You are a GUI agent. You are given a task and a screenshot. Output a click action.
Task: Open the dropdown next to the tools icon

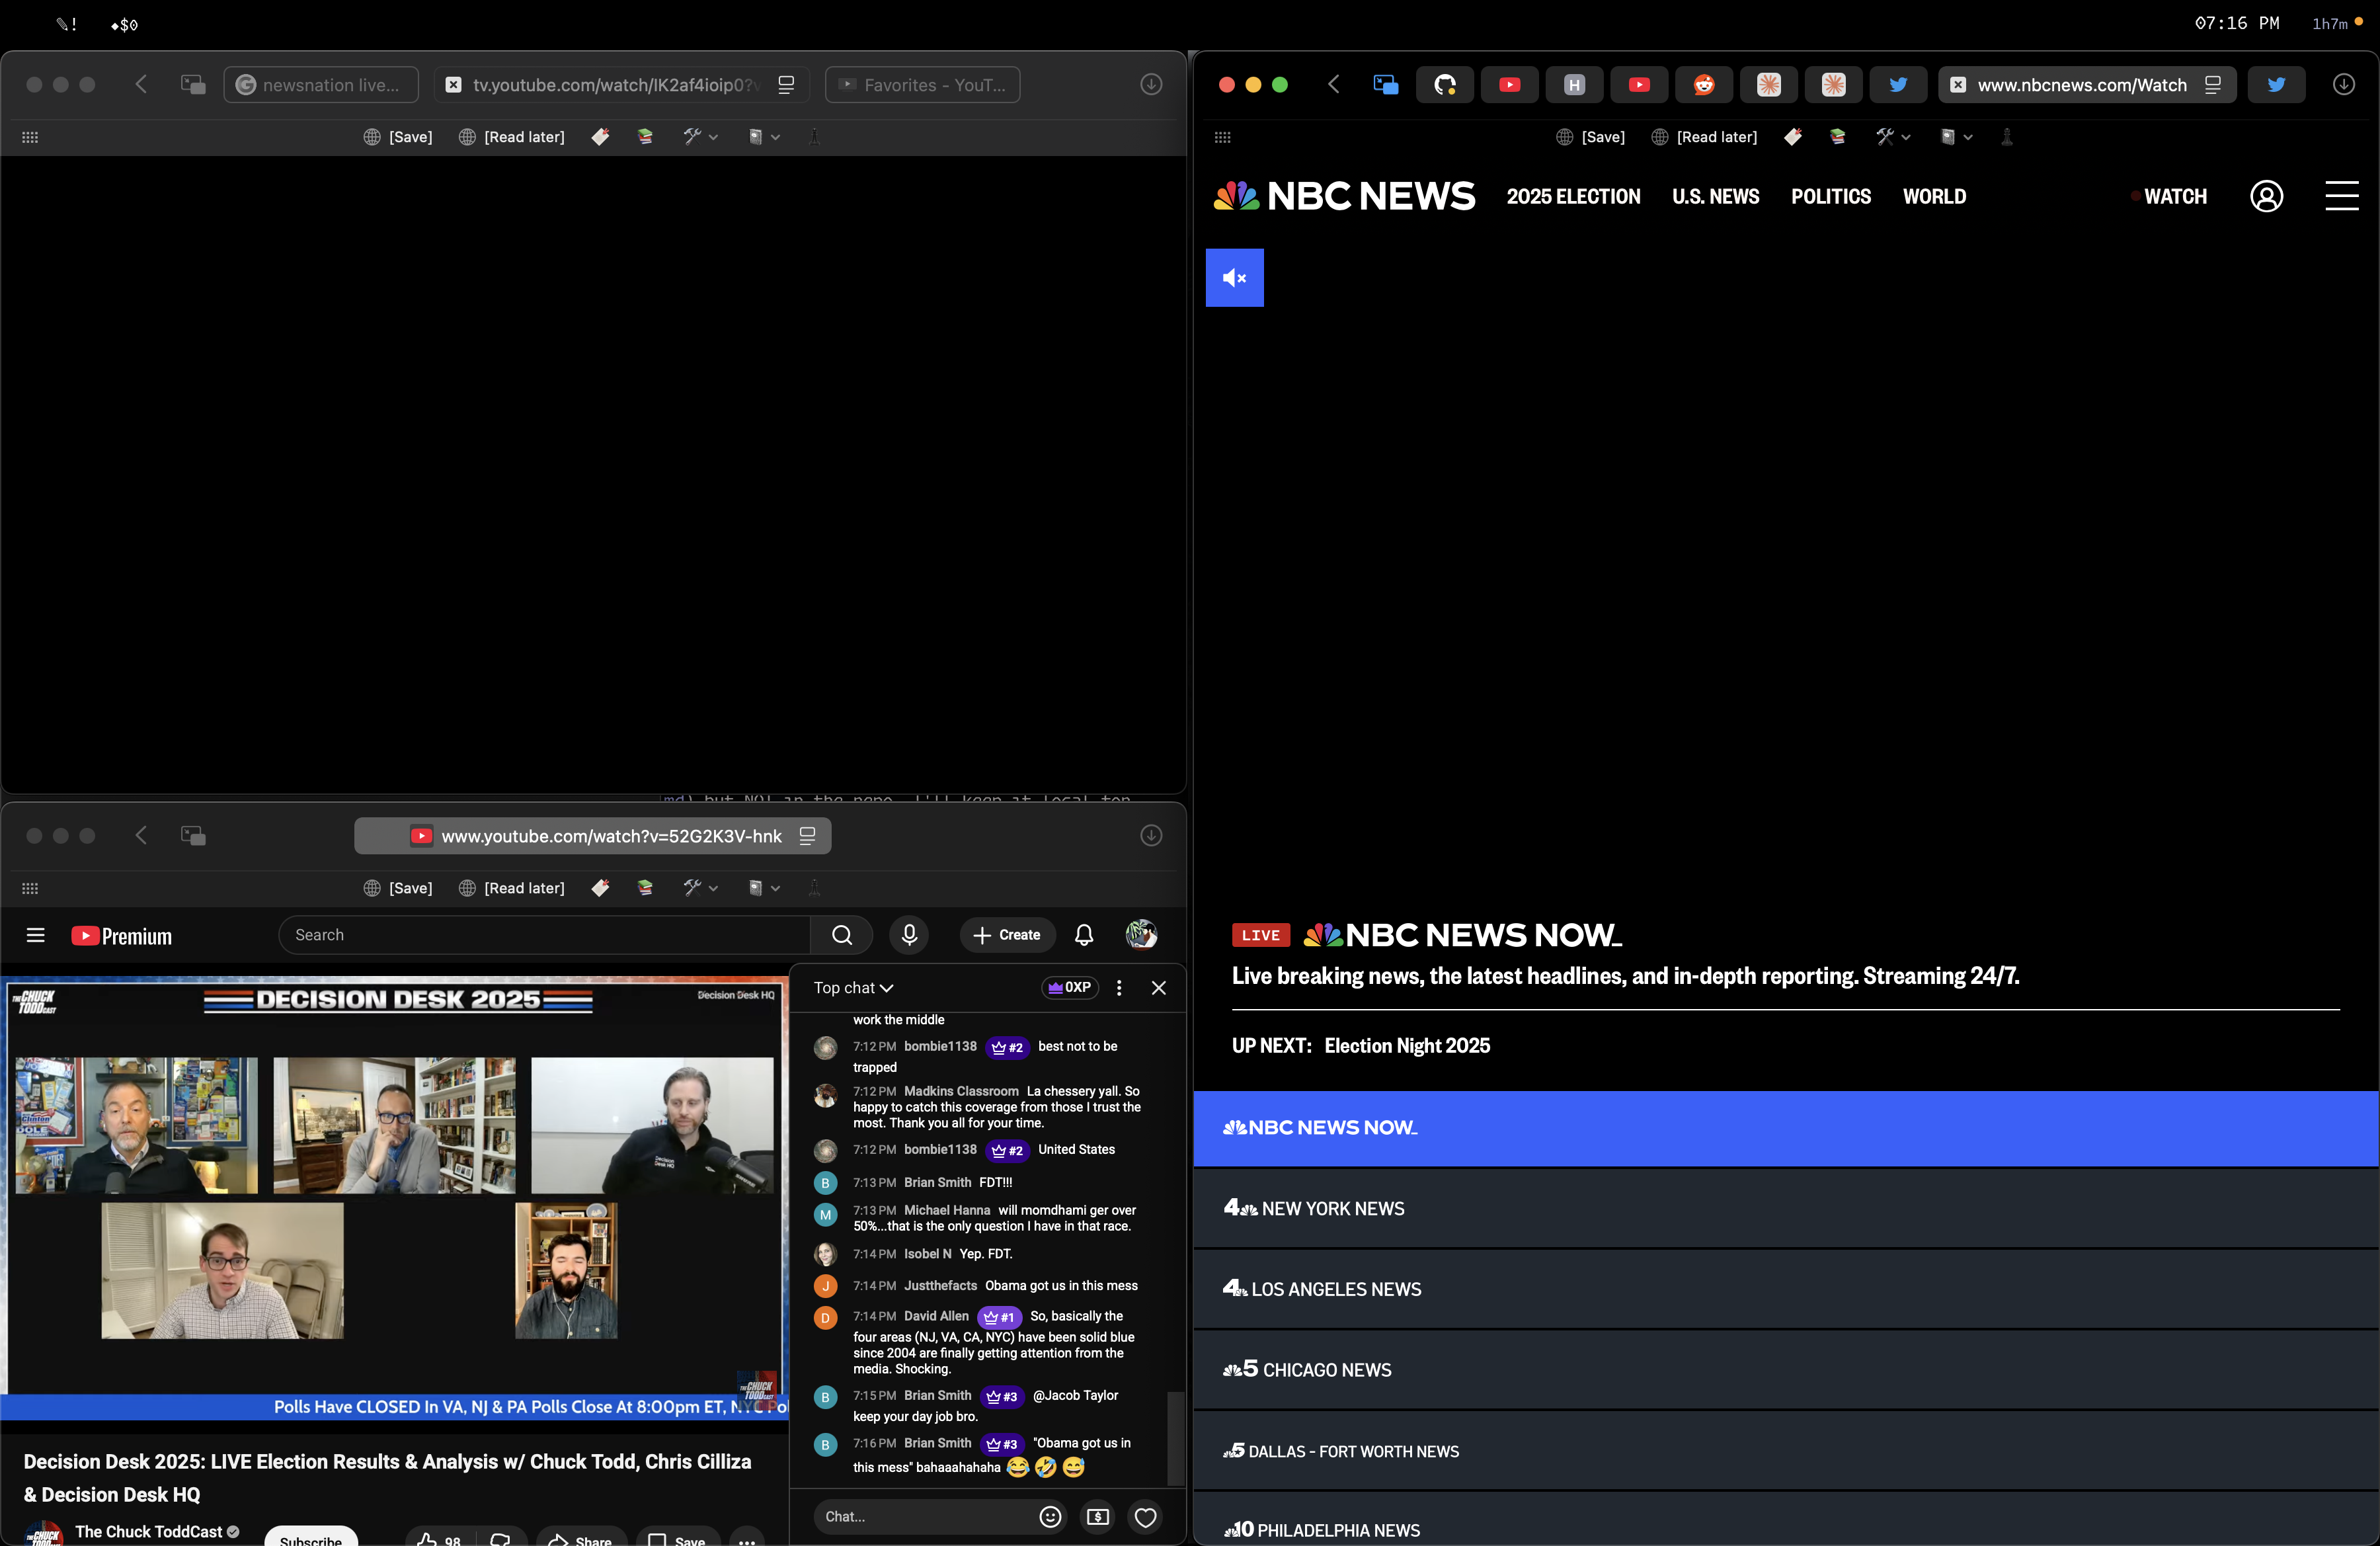click(1905, 137)
